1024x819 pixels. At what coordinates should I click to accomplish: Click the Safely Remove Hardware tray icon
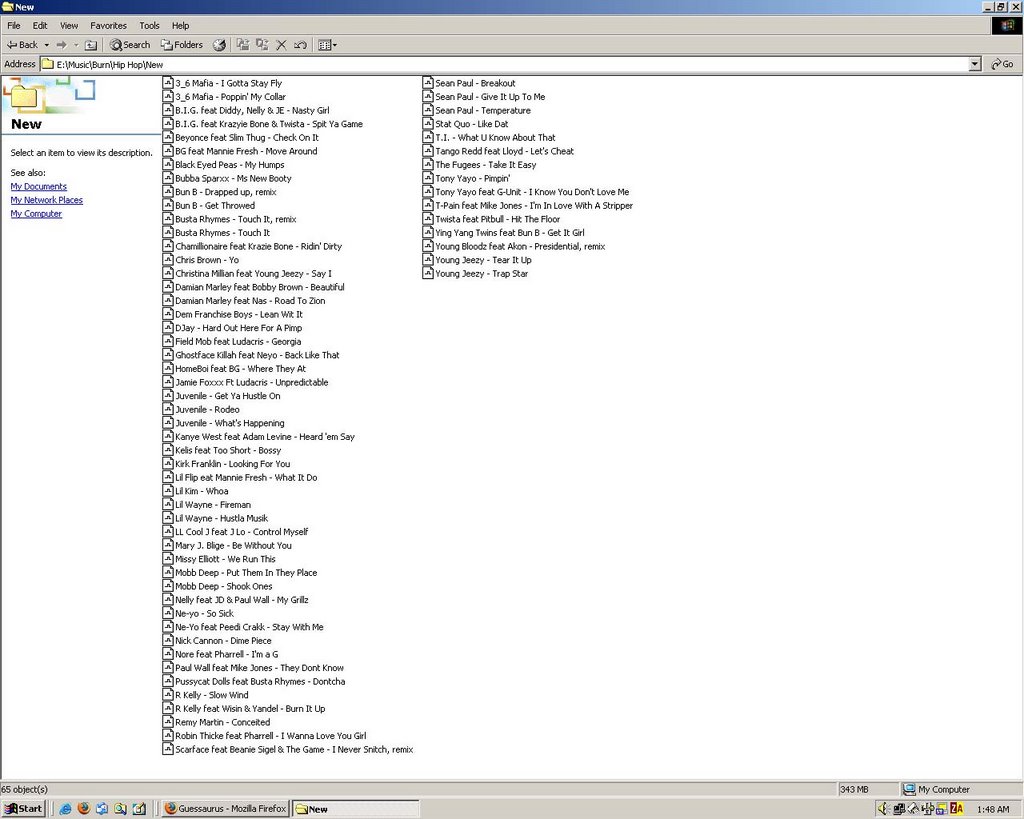coord(913,809)
